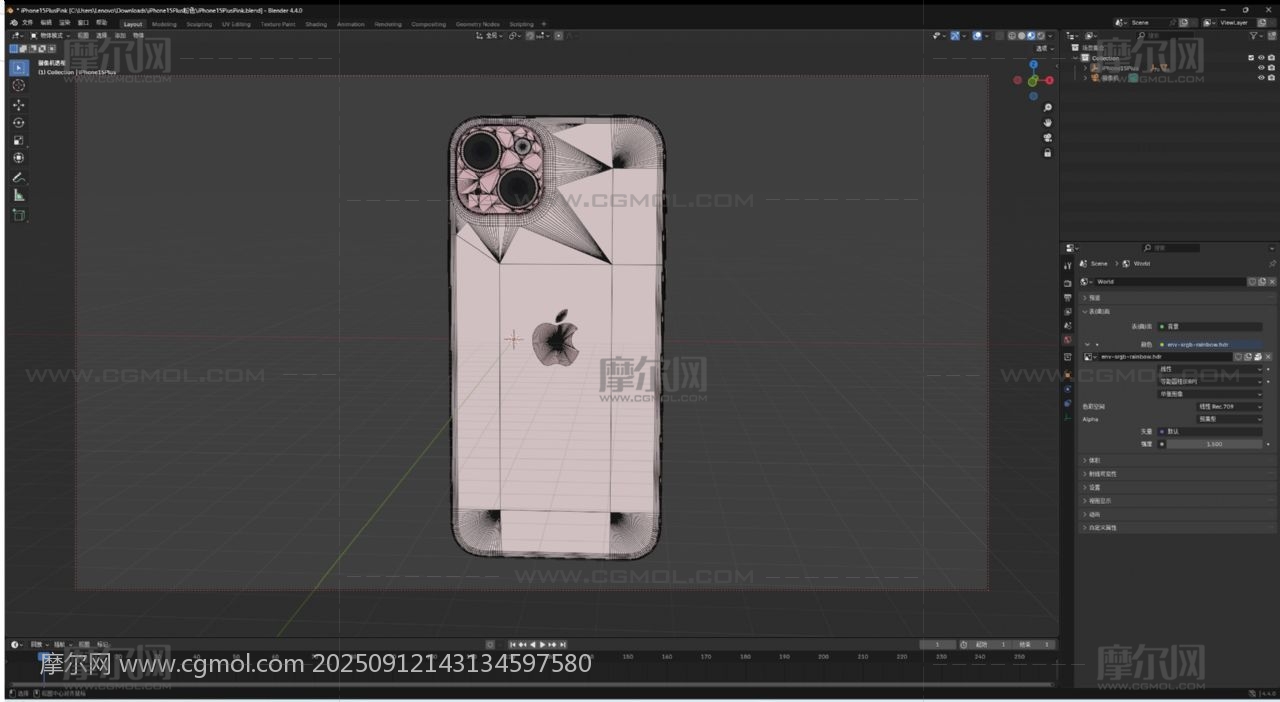Switch to material preview shading
The image size is (1280, 702).
1032,35
